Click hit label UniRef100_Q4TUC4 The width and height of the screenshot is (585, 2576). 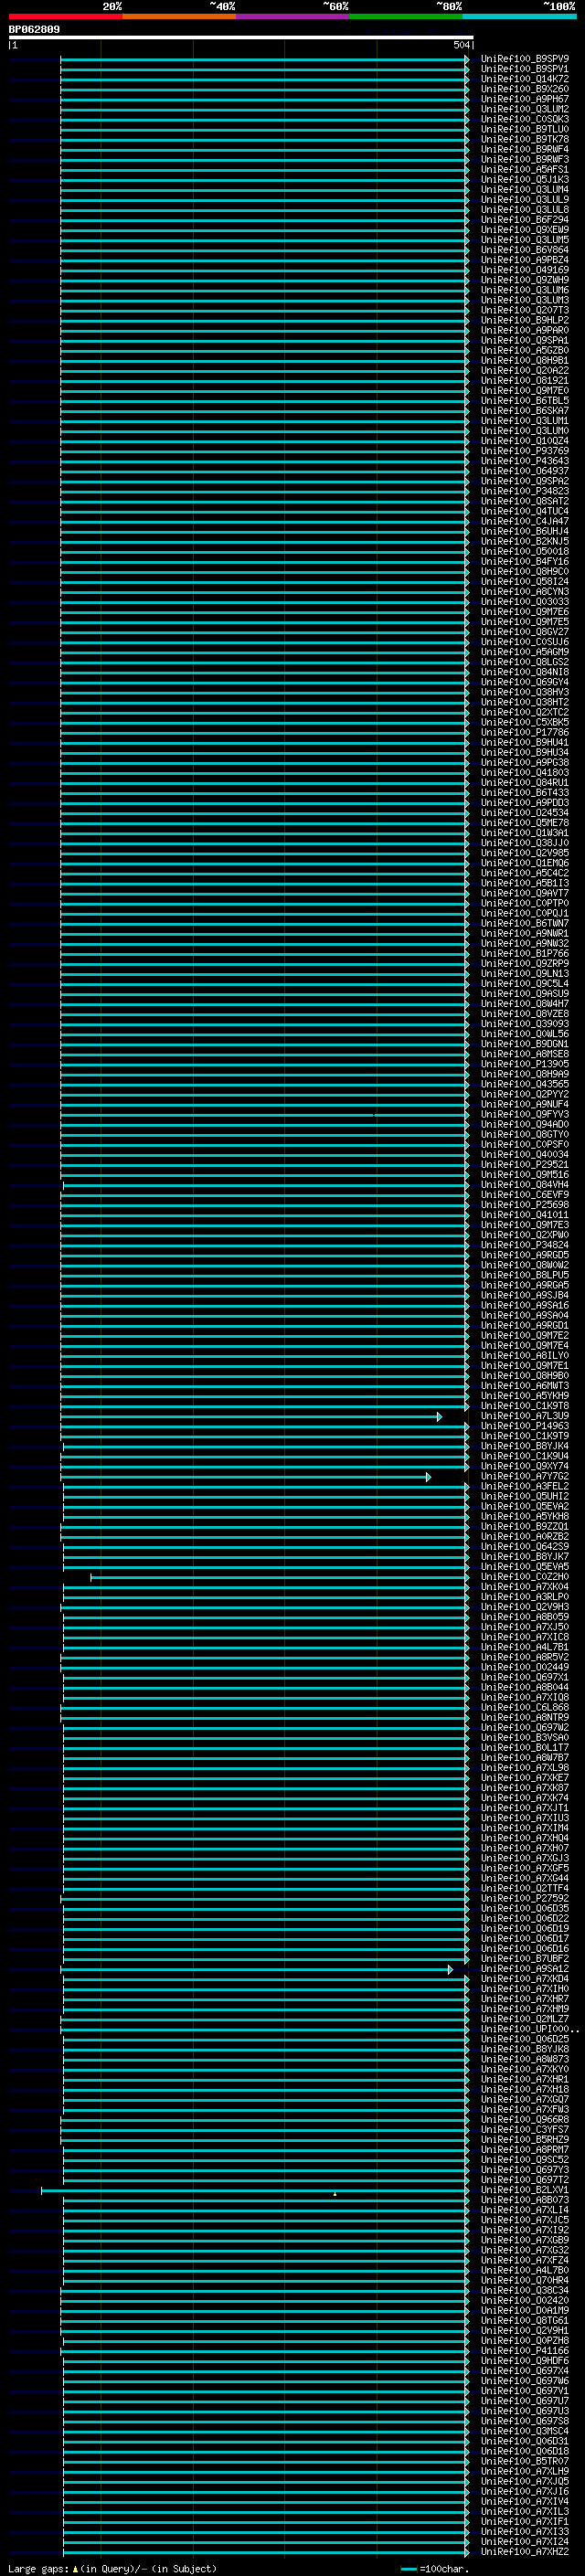525,511
